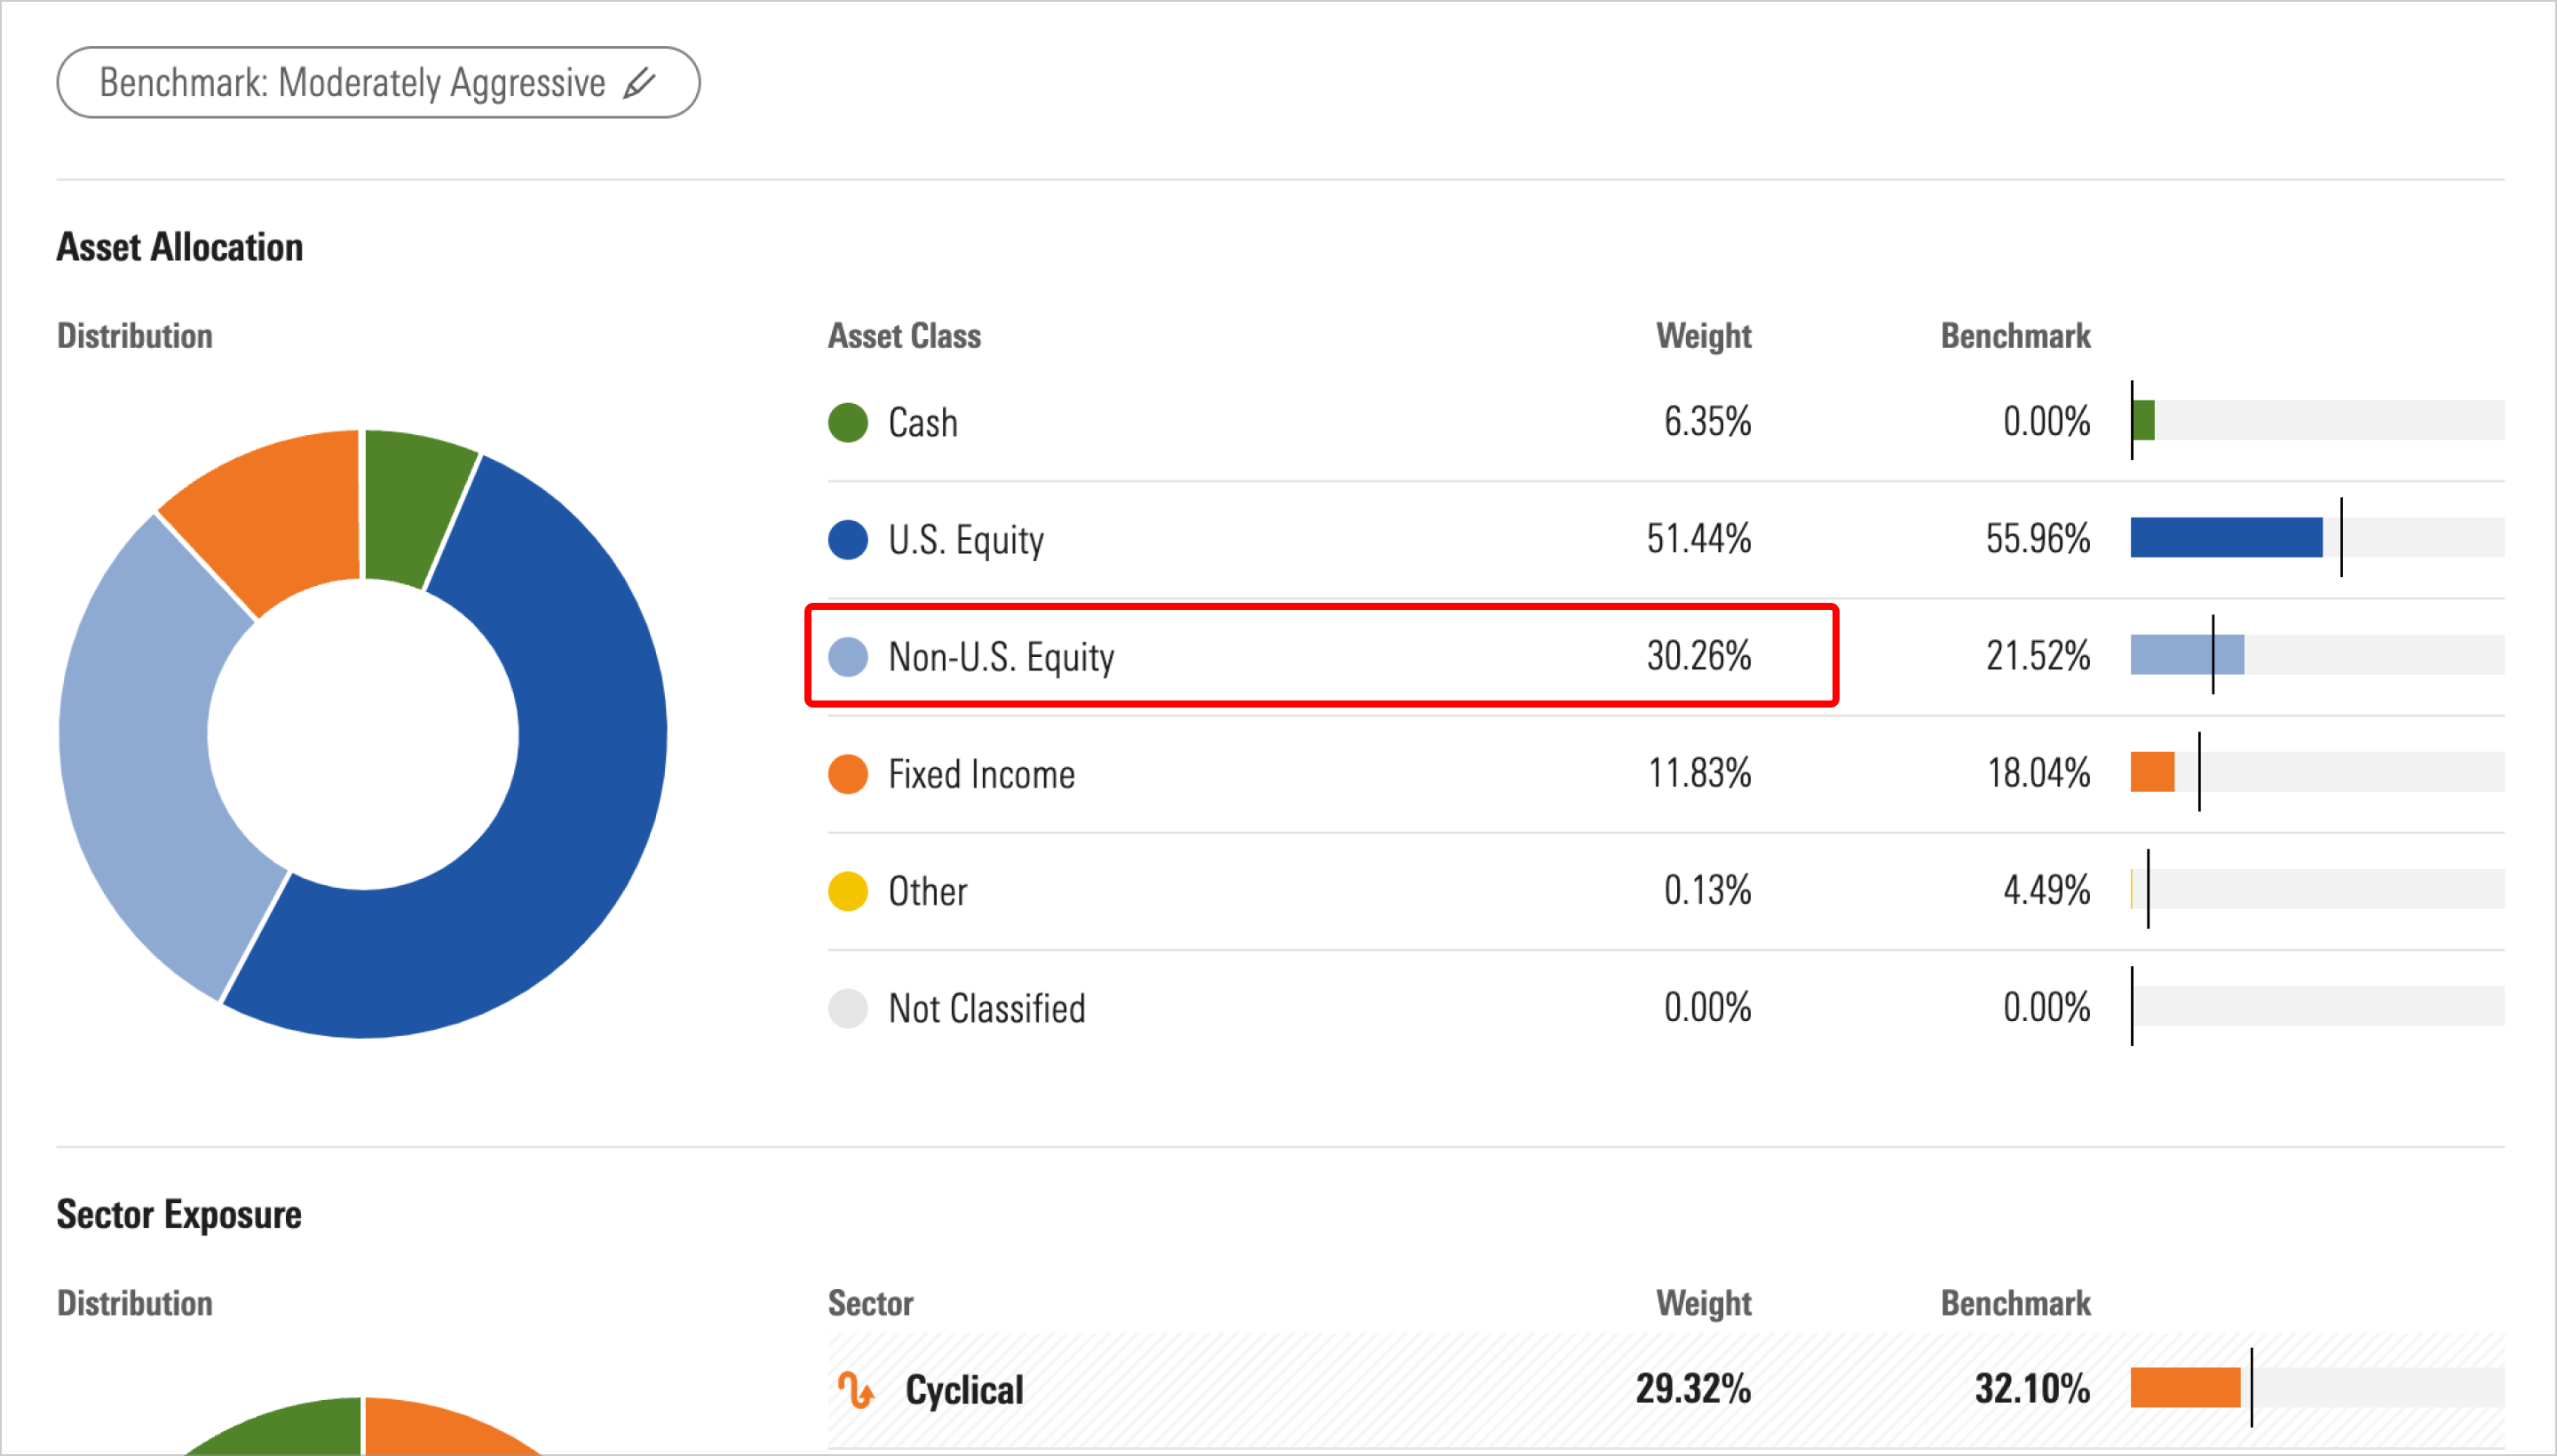Click the Non-U.S. Equity light blue comparison bar
The height and width of the screenshot is (1456, 2557).
2187,655
